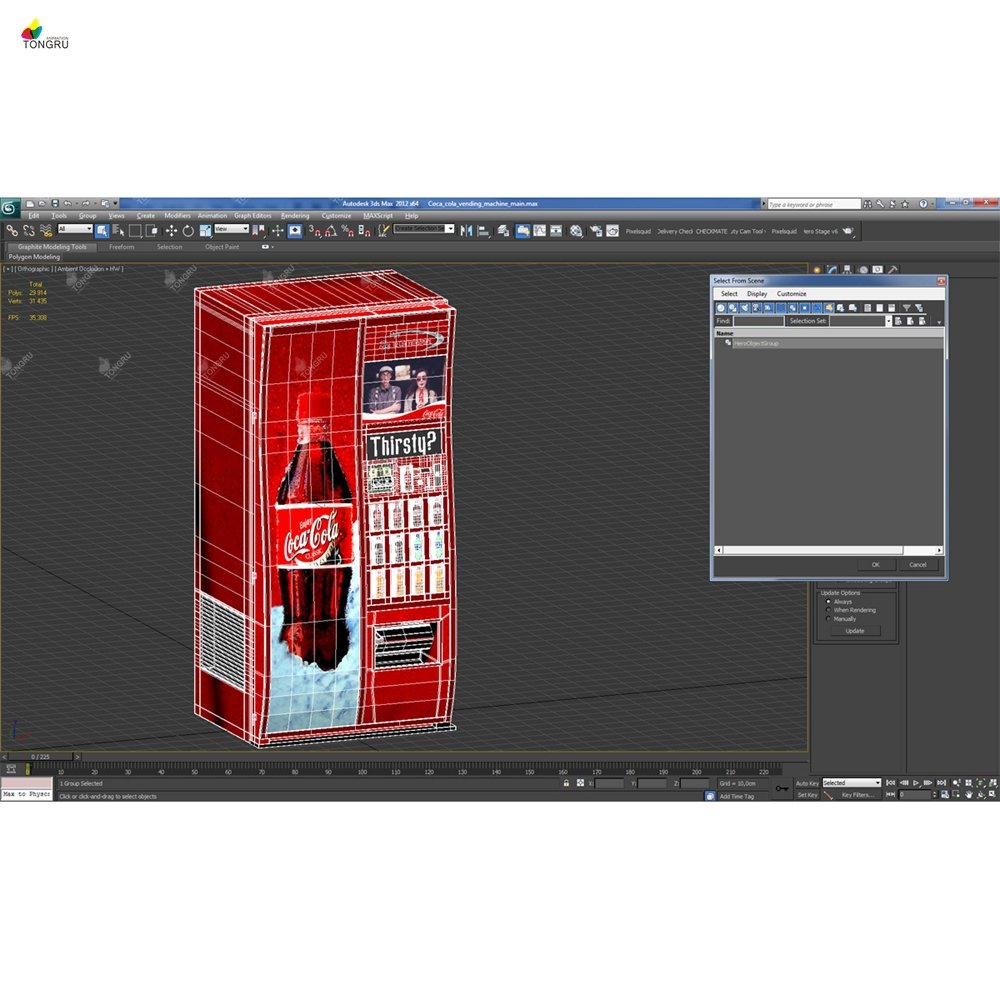Click the Bind to Space Warp icon
Image resolution: width=1000 pixels, height=1000 pixels.
(45, 231)
